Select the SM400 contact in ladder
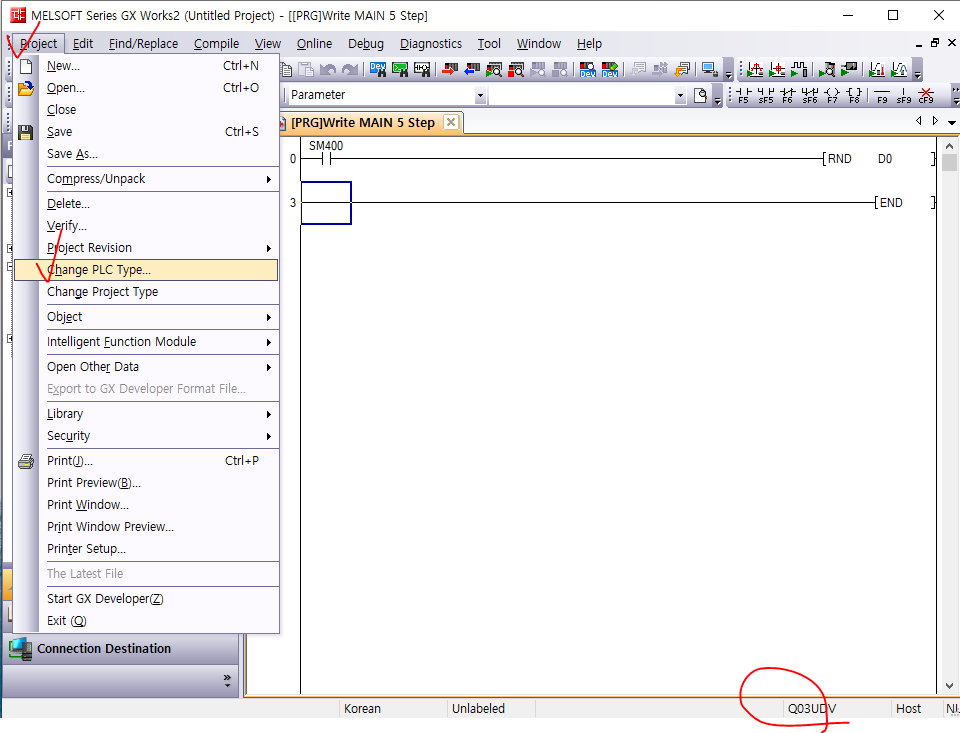This screenshot has height=733, width=960. tap(325, 159)
